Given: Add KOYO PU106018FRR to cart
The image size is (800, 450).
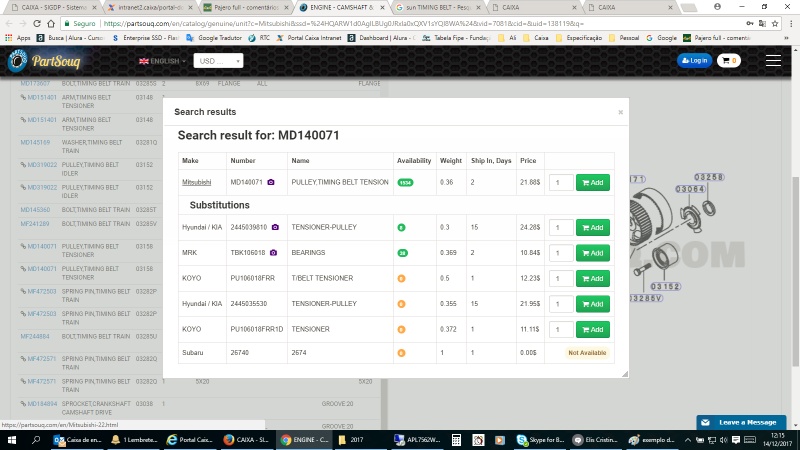Looking at the screenshot, I should 593,279.
